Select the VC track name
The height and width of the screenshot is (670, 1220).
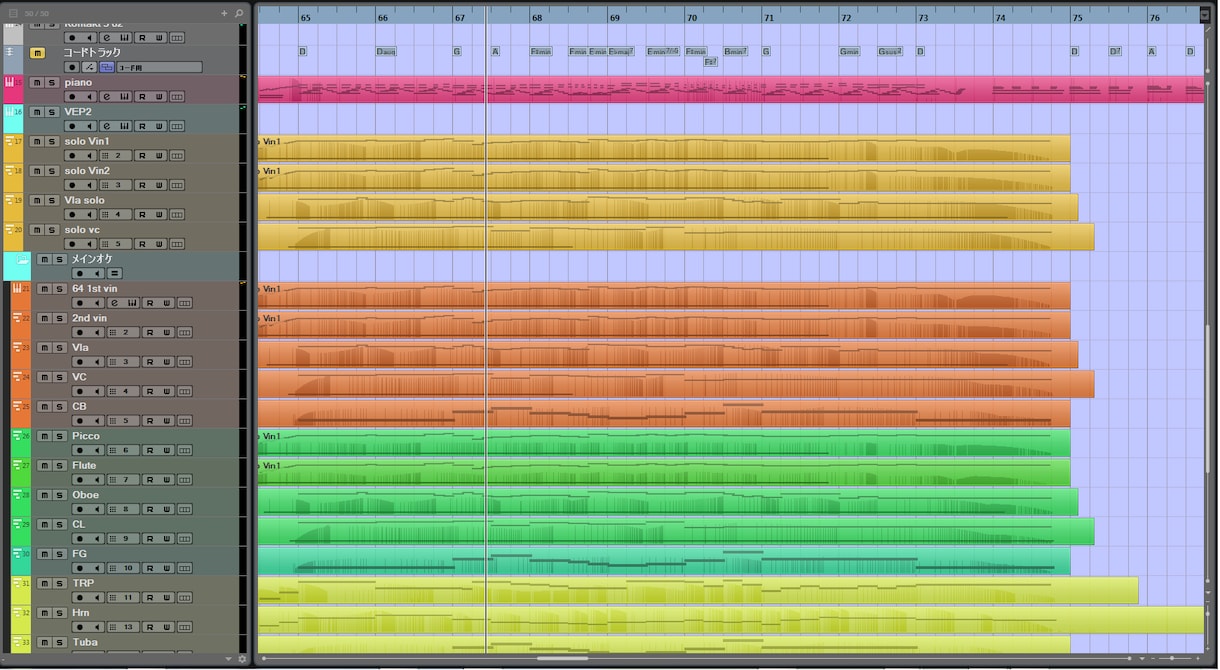(79, 377)
